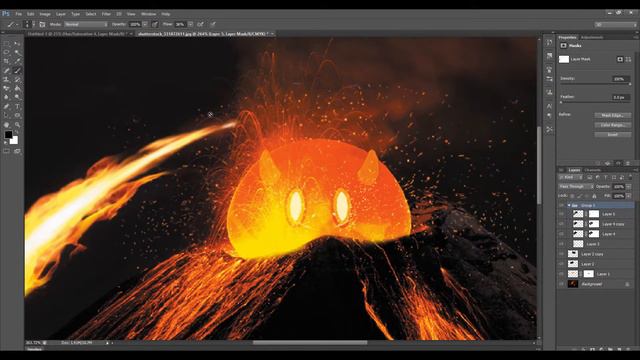640x360 pixels.
Task: Hide Layer 1
Action: [562, 274]
